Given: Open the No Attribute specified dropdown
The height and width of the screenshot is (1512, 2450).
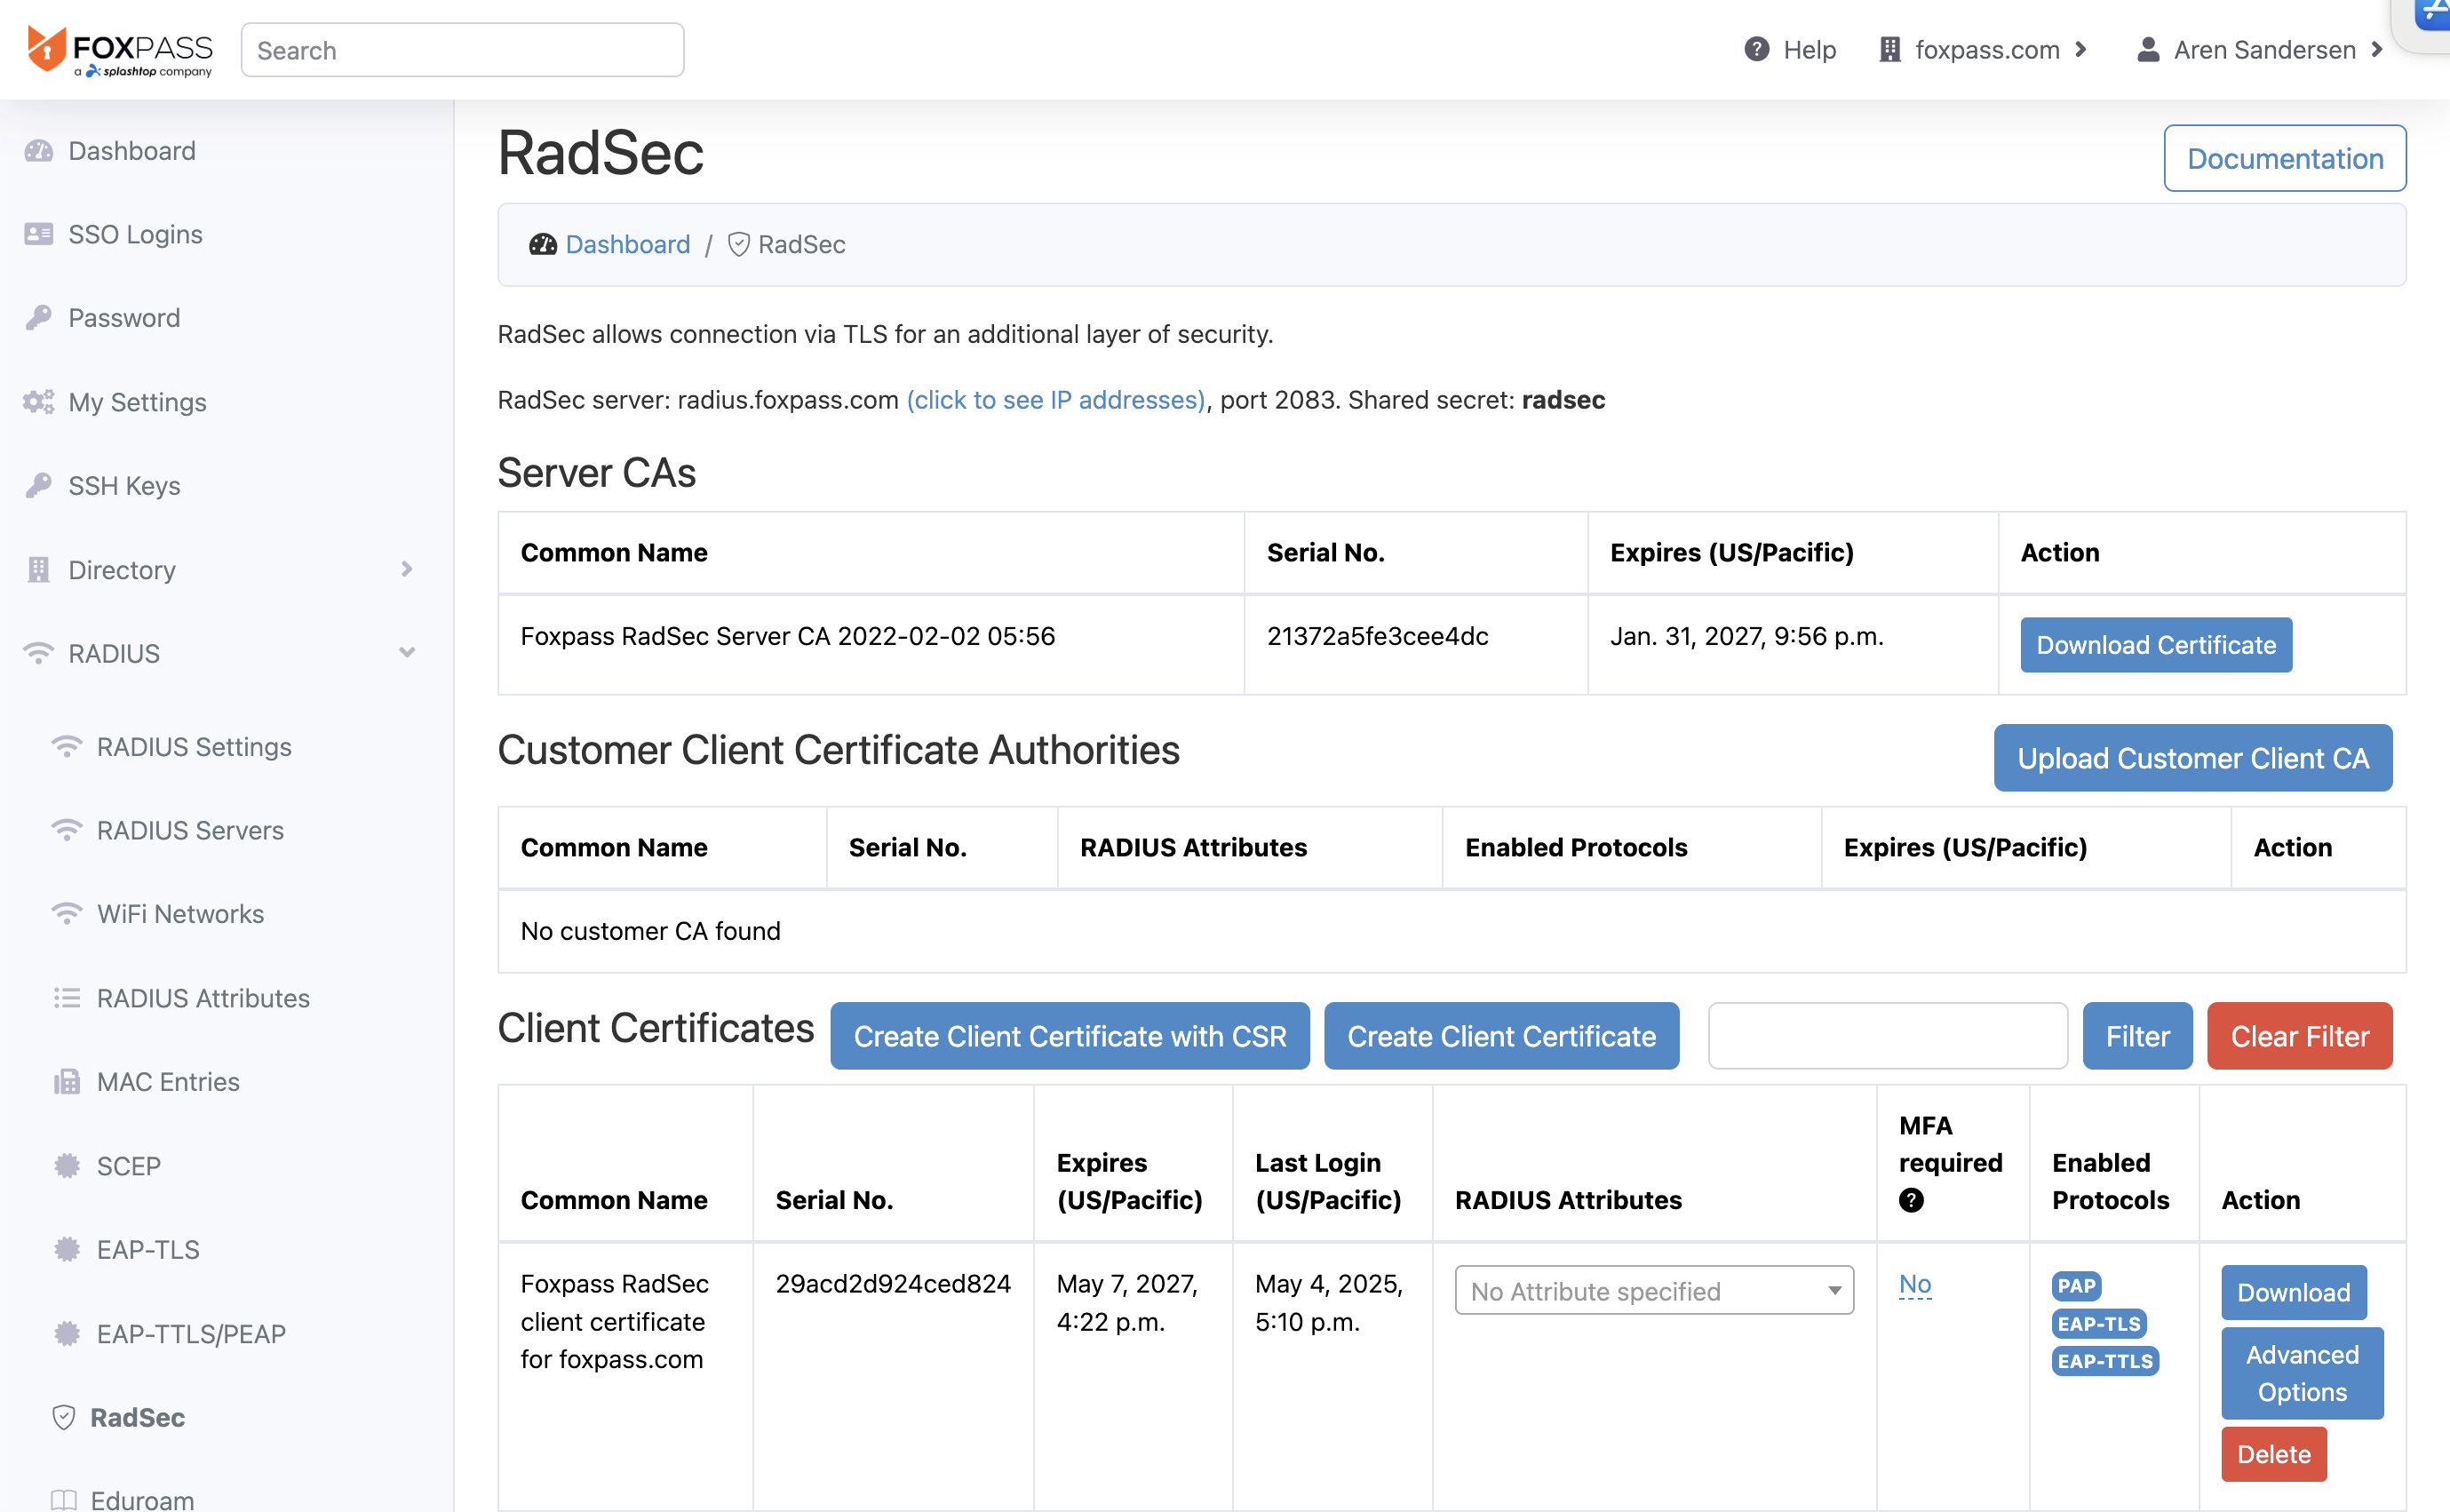Looking at the screenshot, I should click(x=1653, y=1291).
